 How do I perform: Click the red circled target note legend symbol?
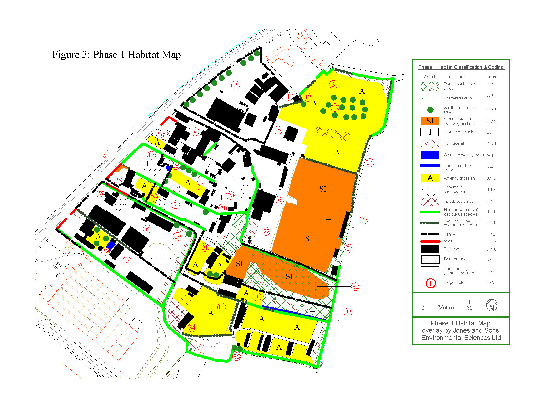point(431,283)
